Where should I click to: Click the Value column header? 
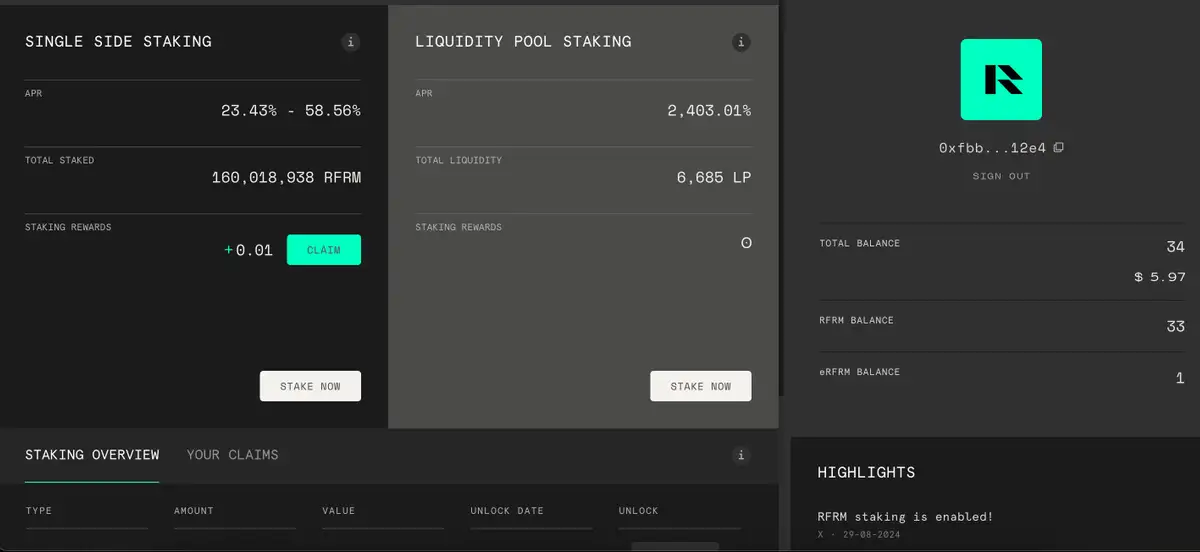point(339,511)
